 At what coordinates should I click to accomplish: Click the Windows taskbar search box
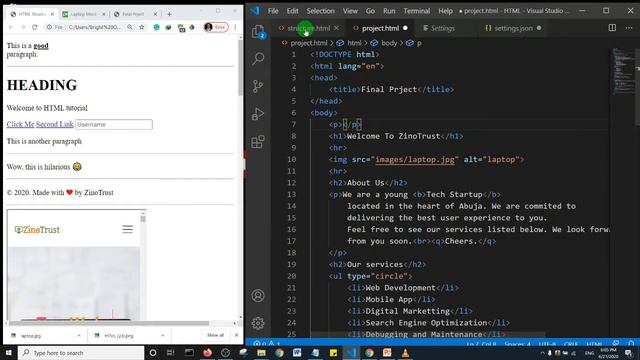(x=81, y=353)
